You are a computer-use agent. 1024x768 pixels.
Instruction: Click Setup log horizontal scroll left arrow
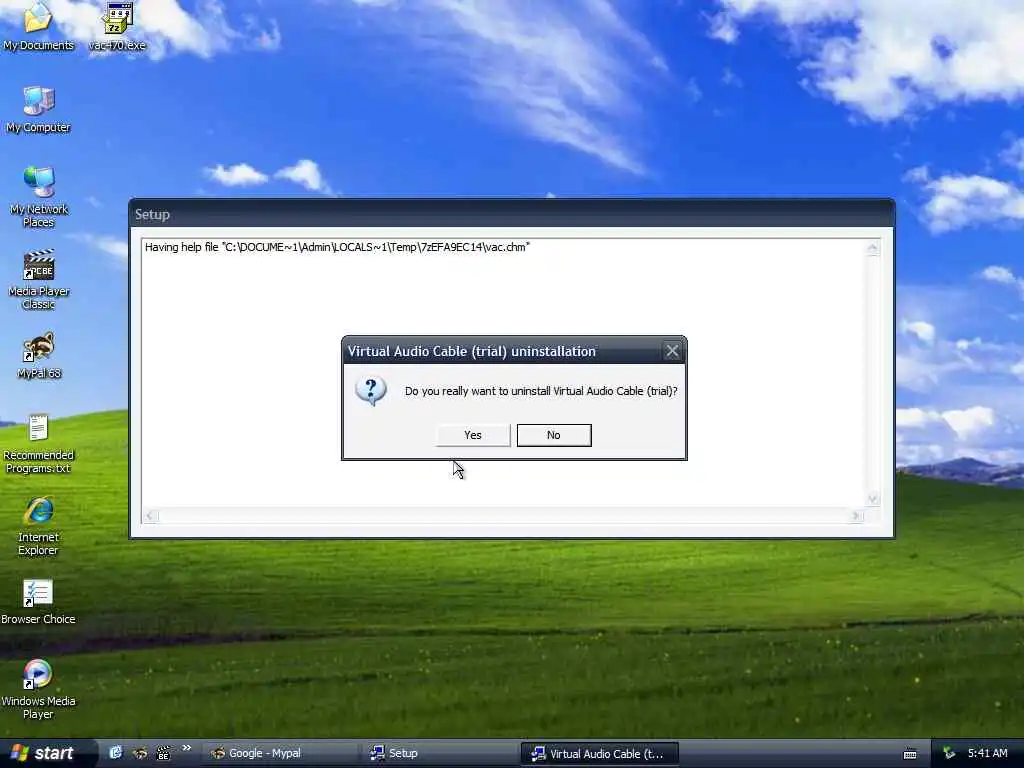[x=150, y=515]
